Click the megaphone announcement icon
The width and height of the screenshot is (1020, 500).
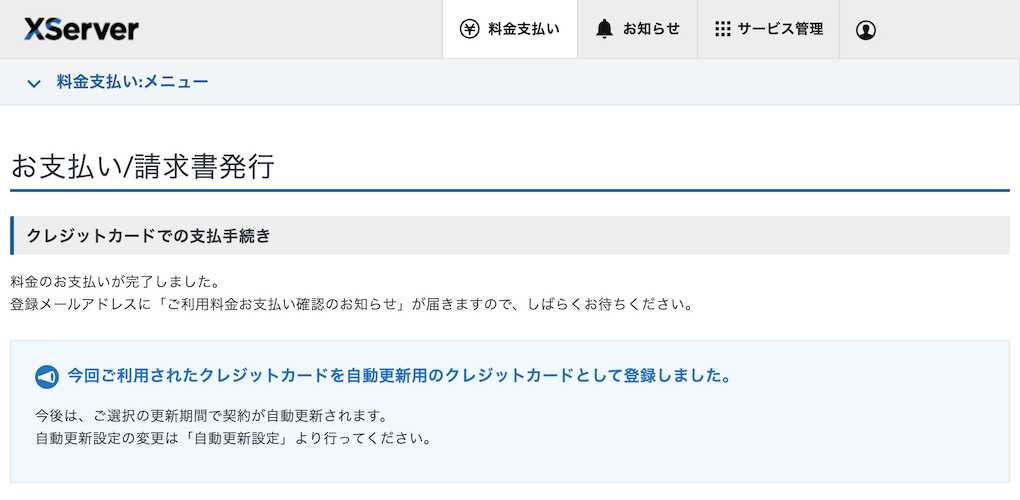pyautogui.click(x=47, y=377)
